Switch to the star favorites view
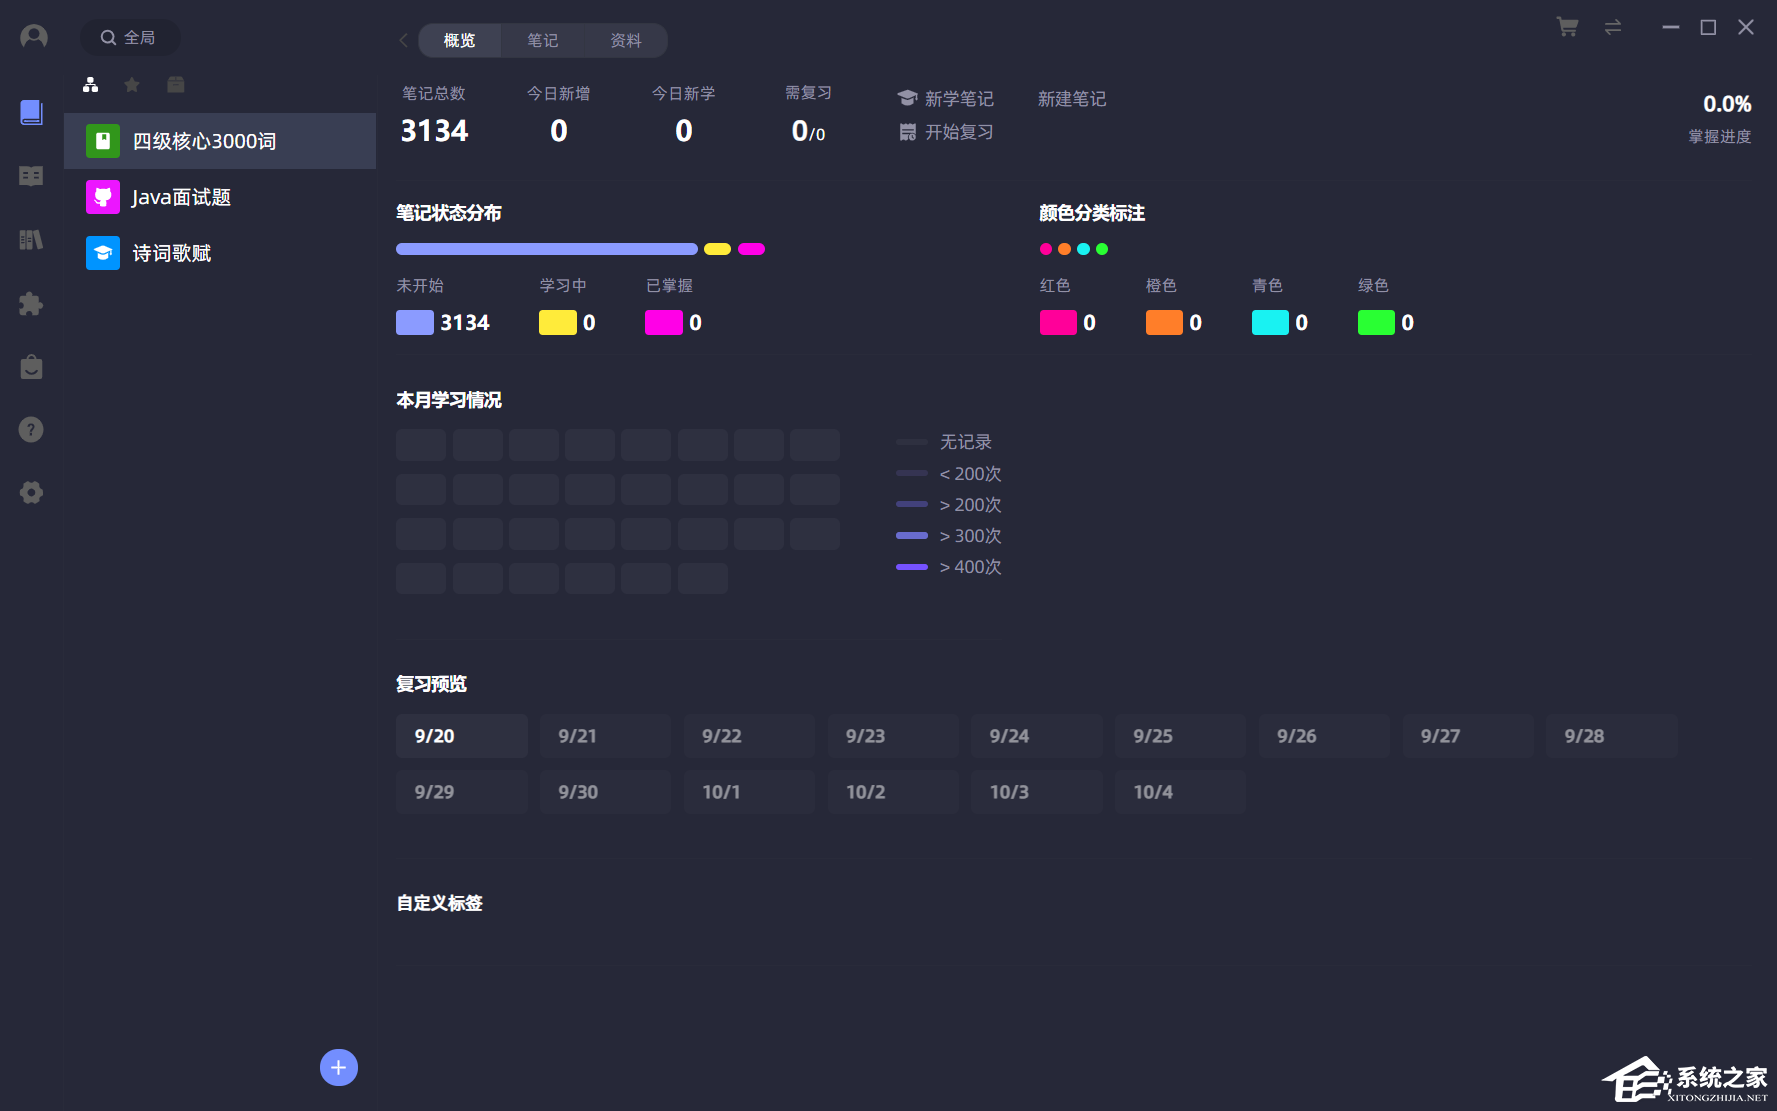 (x=131, y=85)
